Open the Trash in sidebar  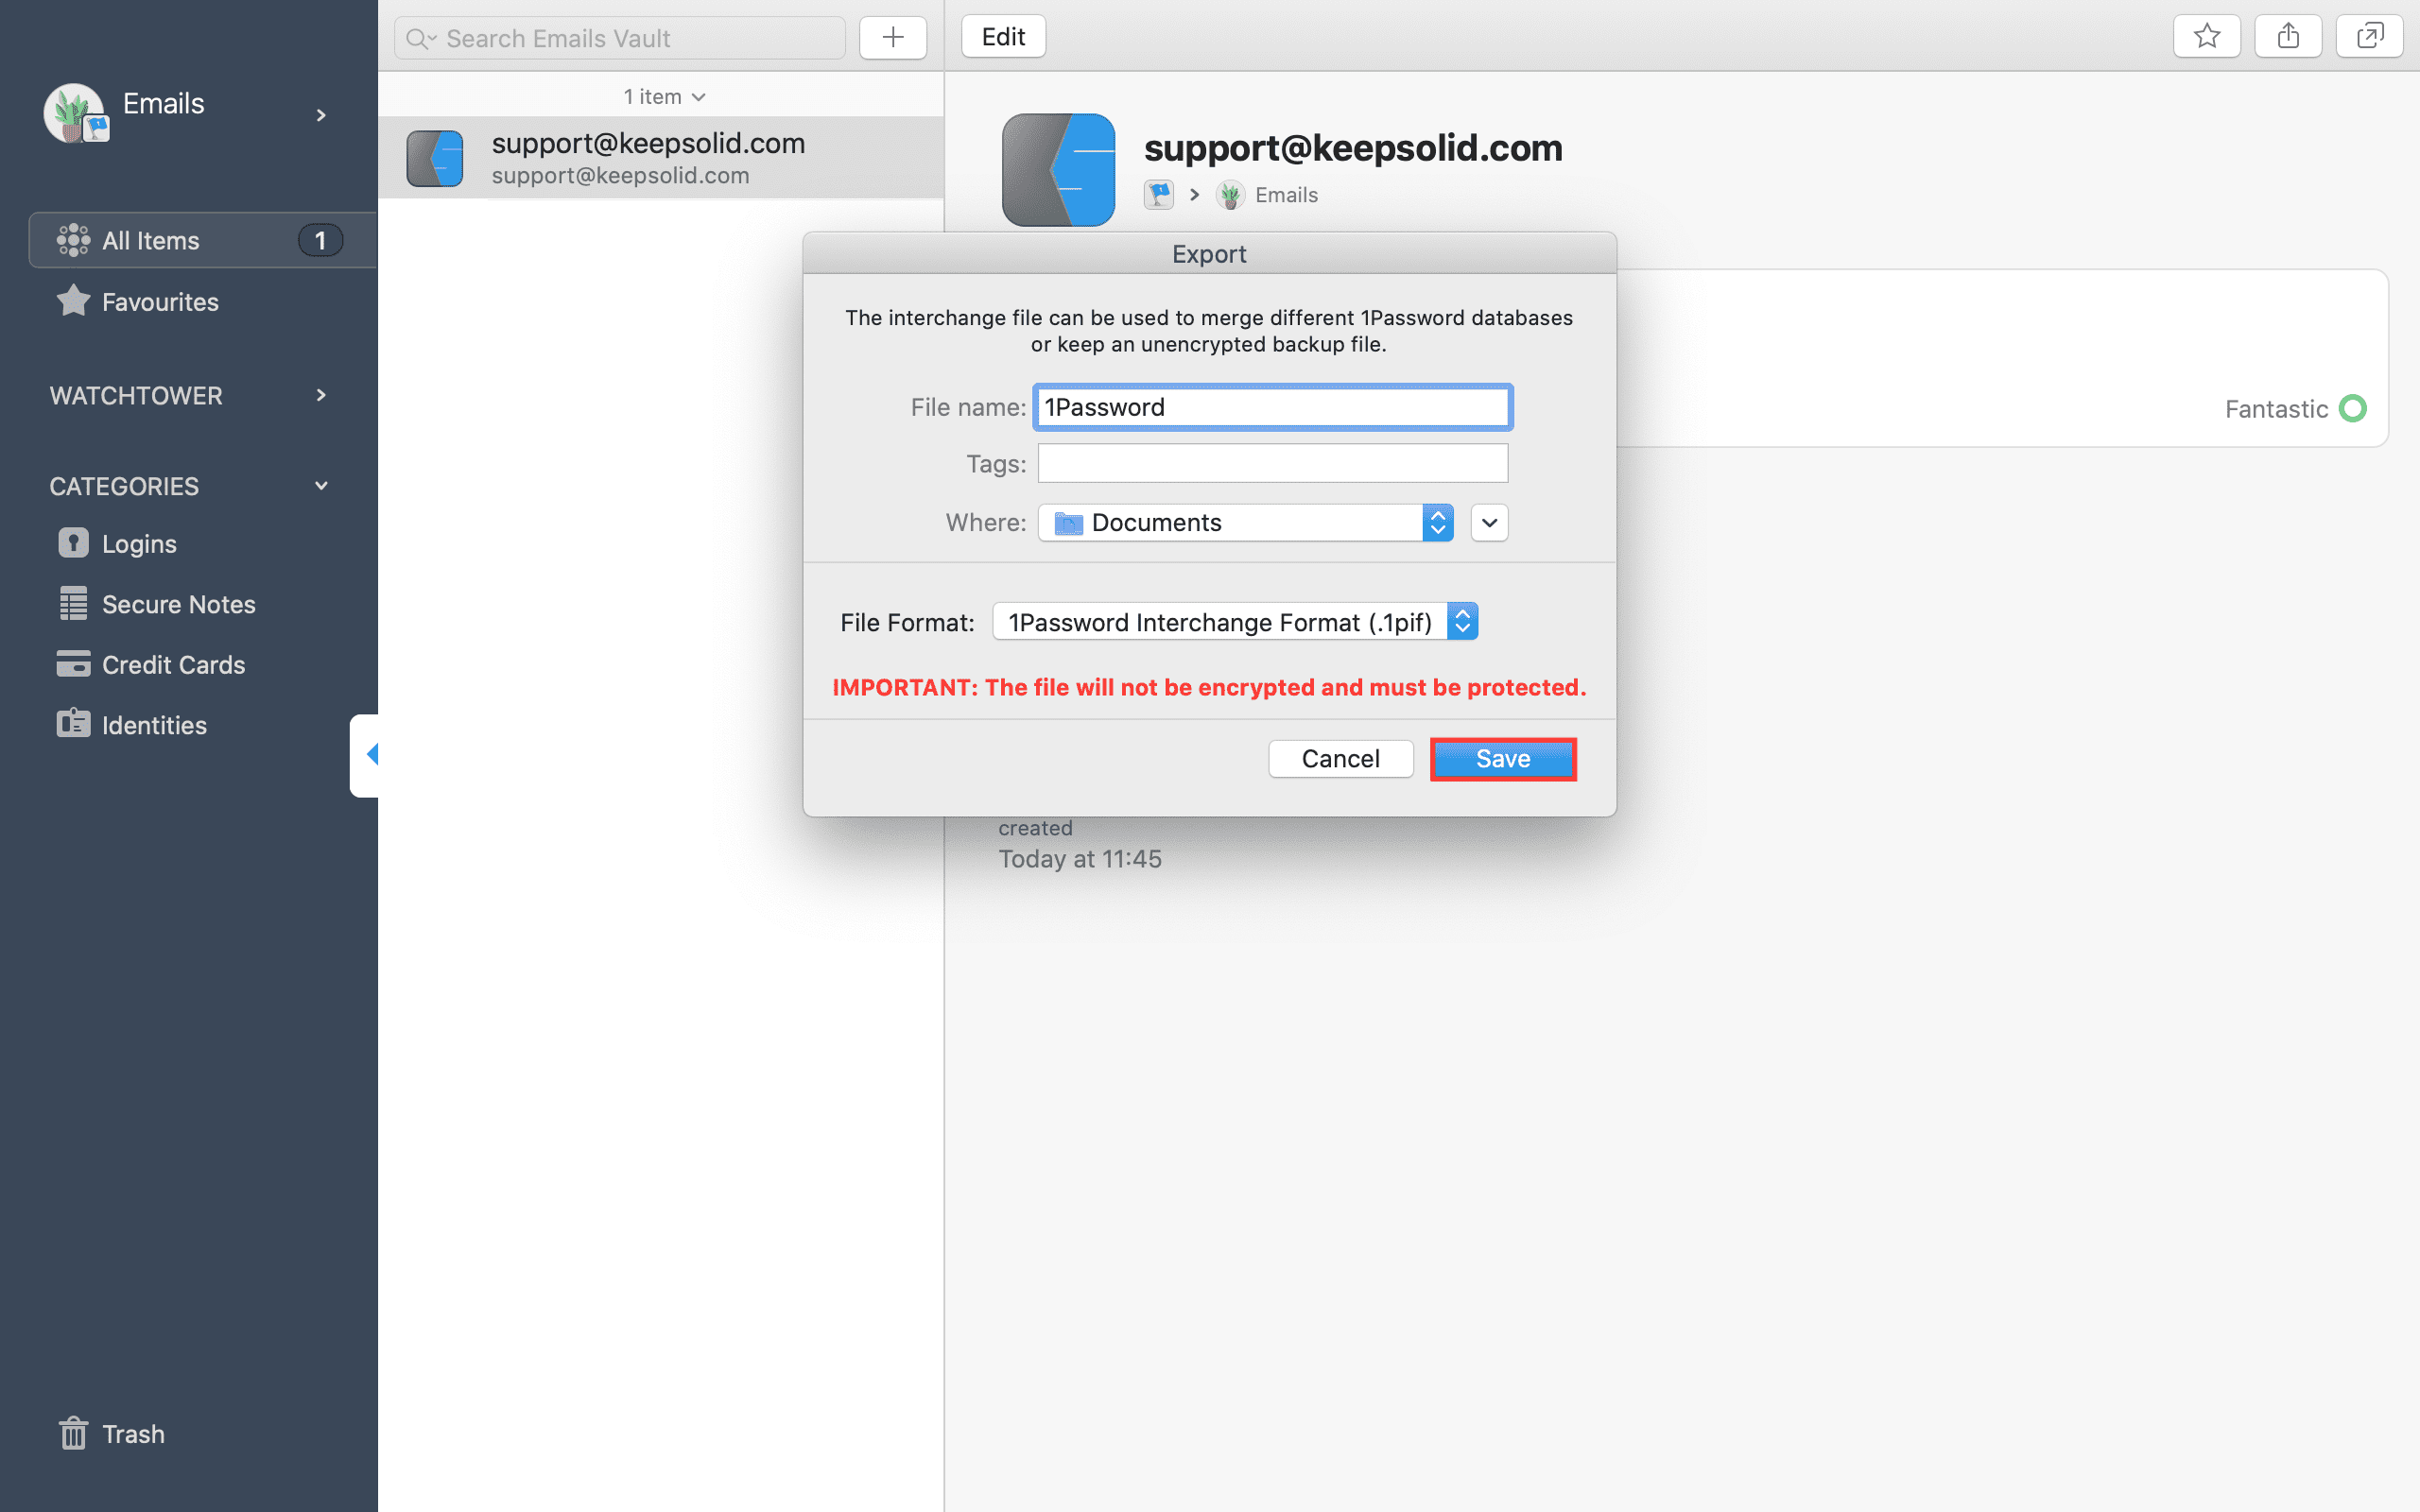pos(111,1433)
